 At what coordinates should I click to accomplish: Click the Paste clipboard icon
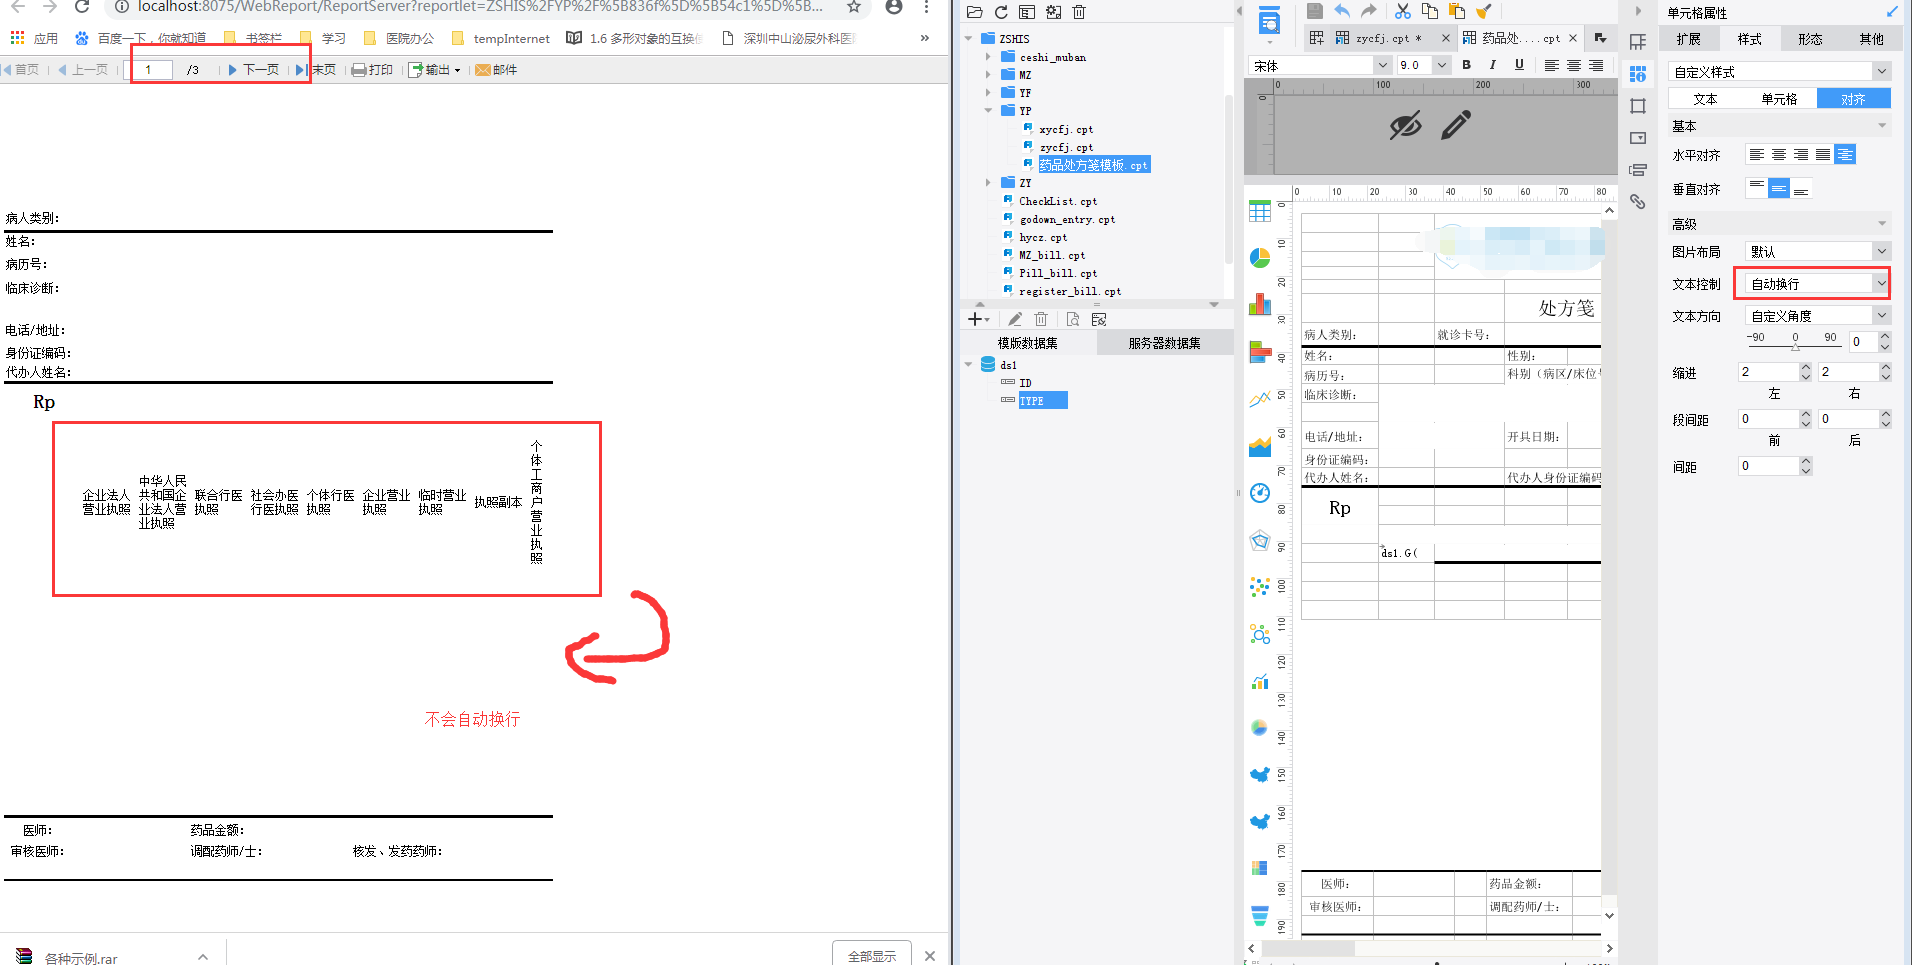(x=1457, y=11)
